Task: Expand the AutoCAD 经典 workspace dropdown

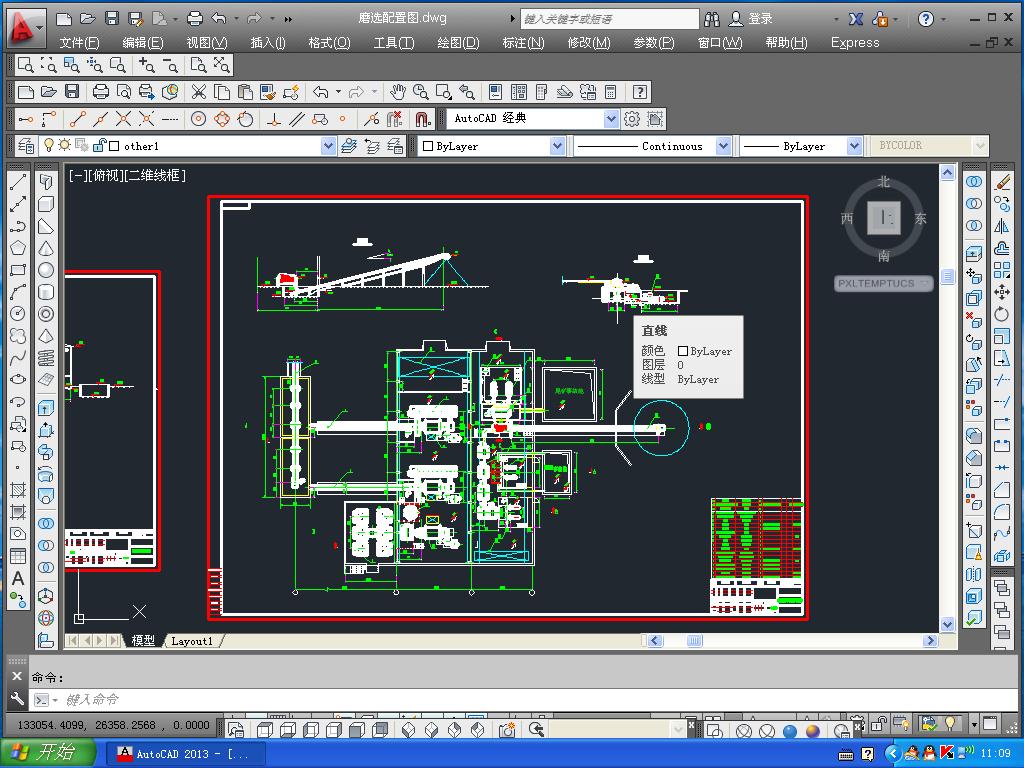Action: pos(611,119)
